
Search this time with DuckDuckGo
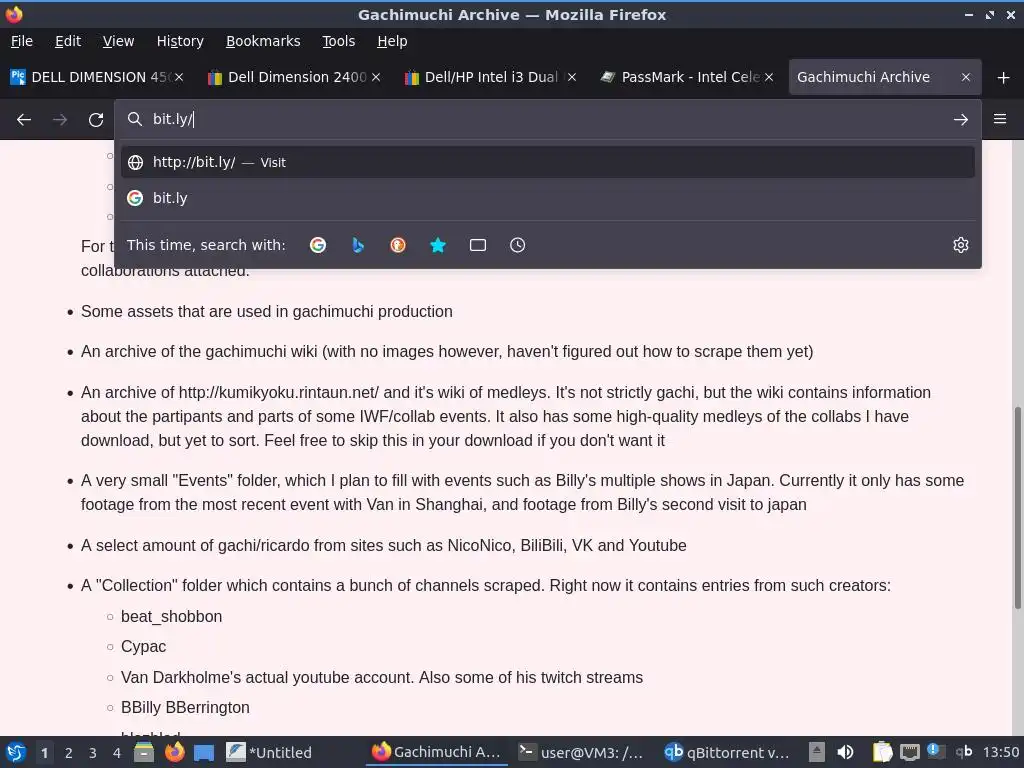pos(398,245)
